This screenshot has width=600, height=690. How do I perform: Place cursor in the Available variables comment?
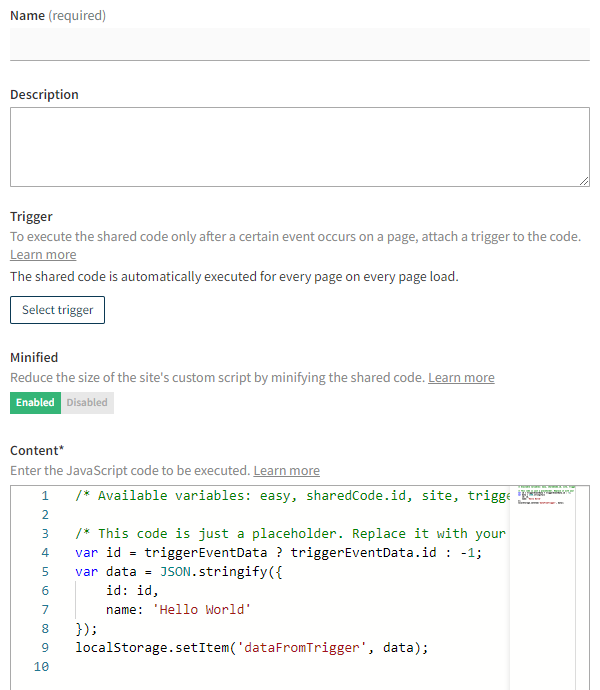[x=290, y=496]
